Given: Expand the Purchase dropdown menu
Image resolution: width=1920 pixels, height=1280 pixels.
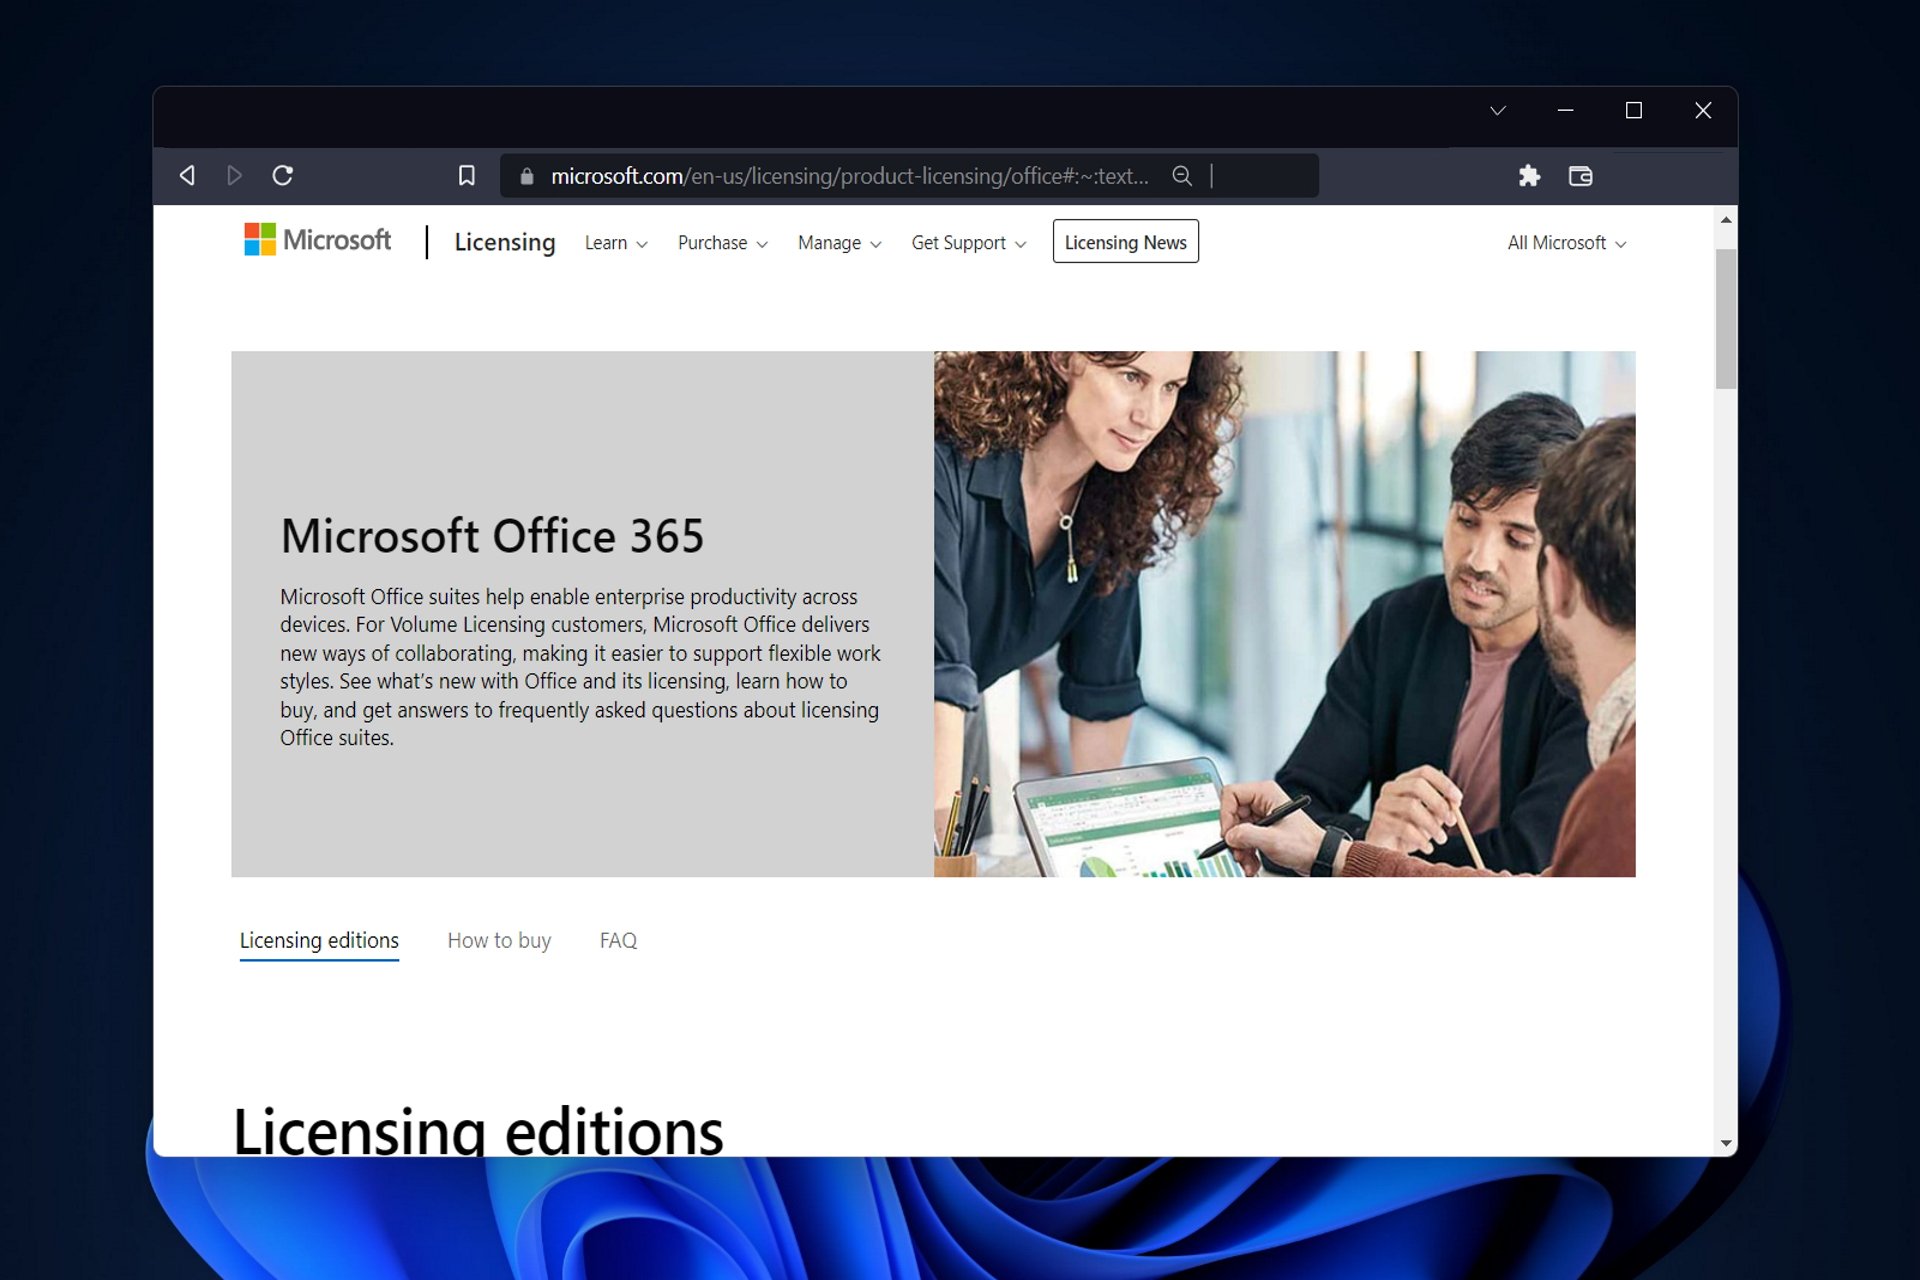Looking at the screenshot, I should point(723,243).
